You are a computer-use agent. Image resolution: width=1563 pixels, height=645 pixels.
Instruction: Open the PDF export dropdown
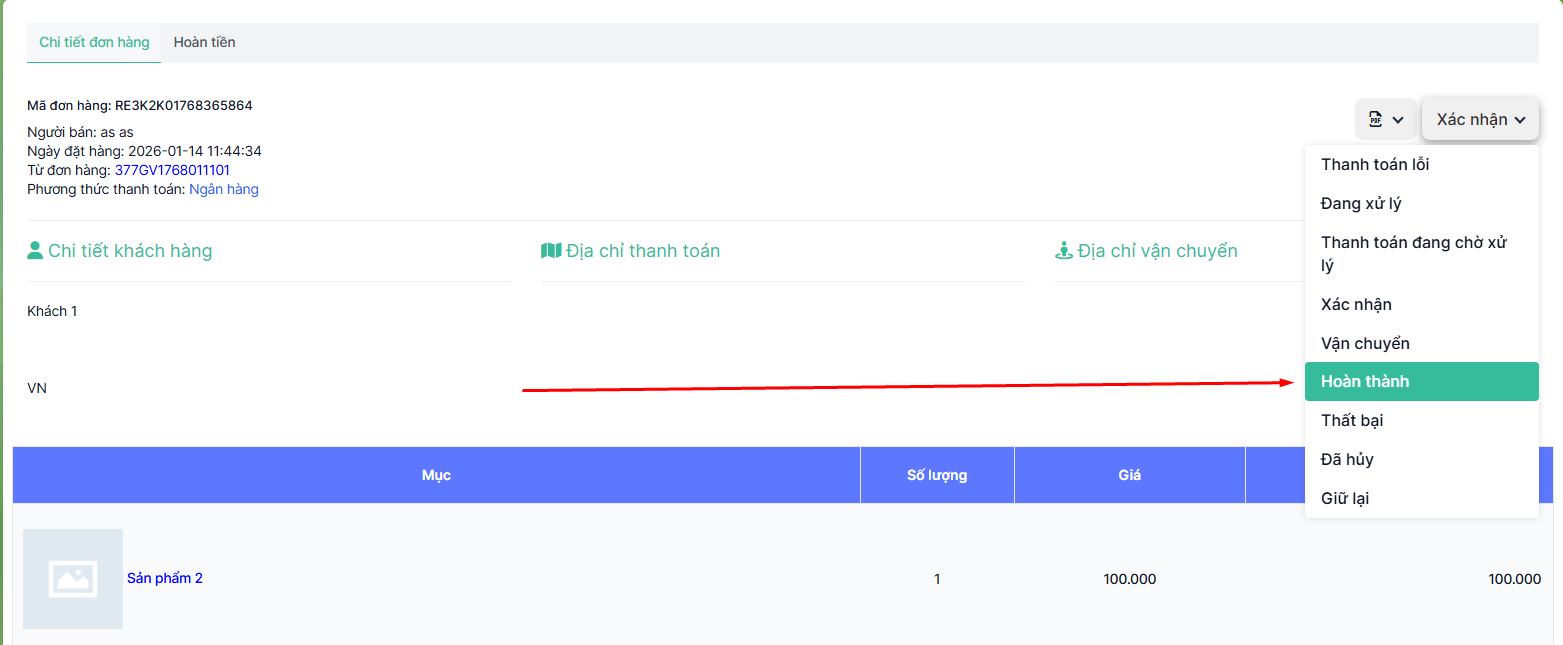point(1385,120)
